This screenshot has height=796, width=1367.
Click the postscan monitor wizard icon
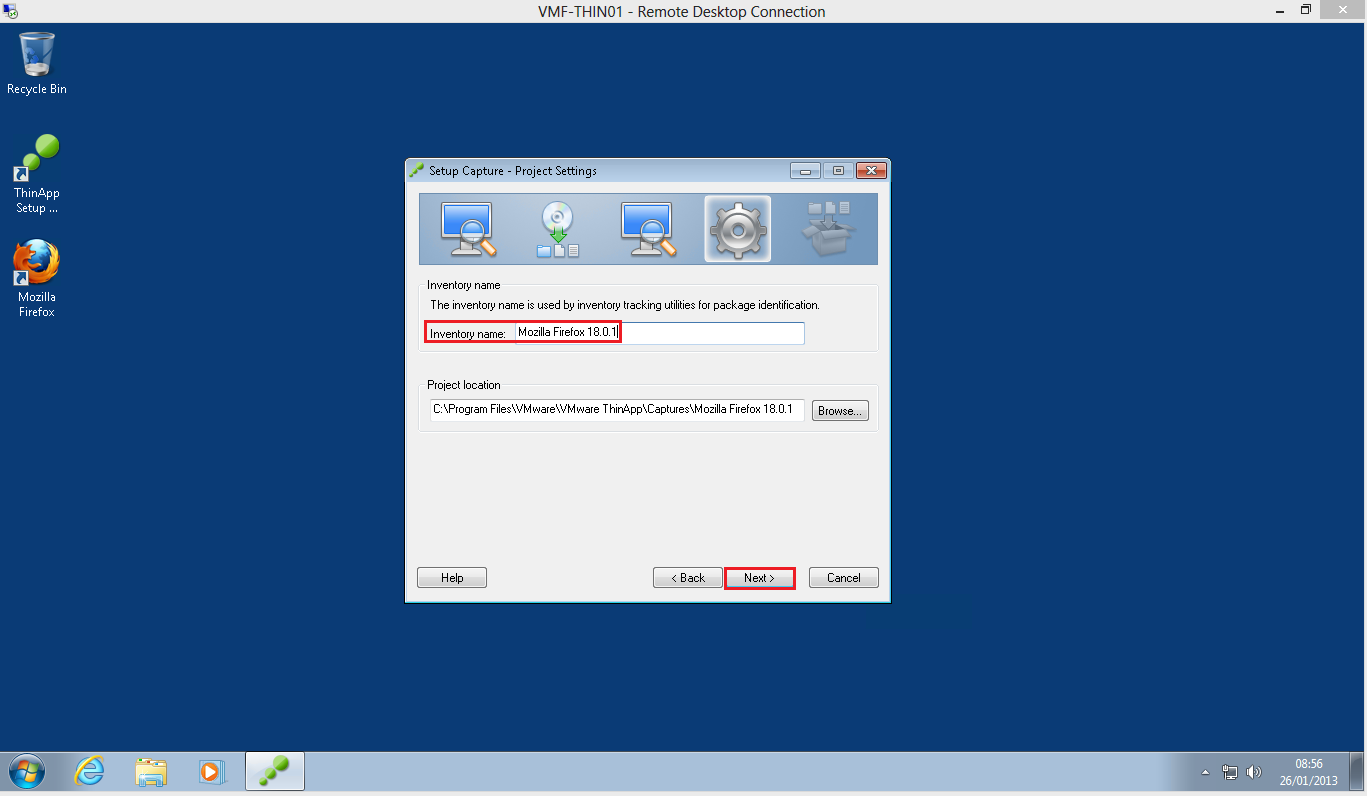[x=648, y=229]
